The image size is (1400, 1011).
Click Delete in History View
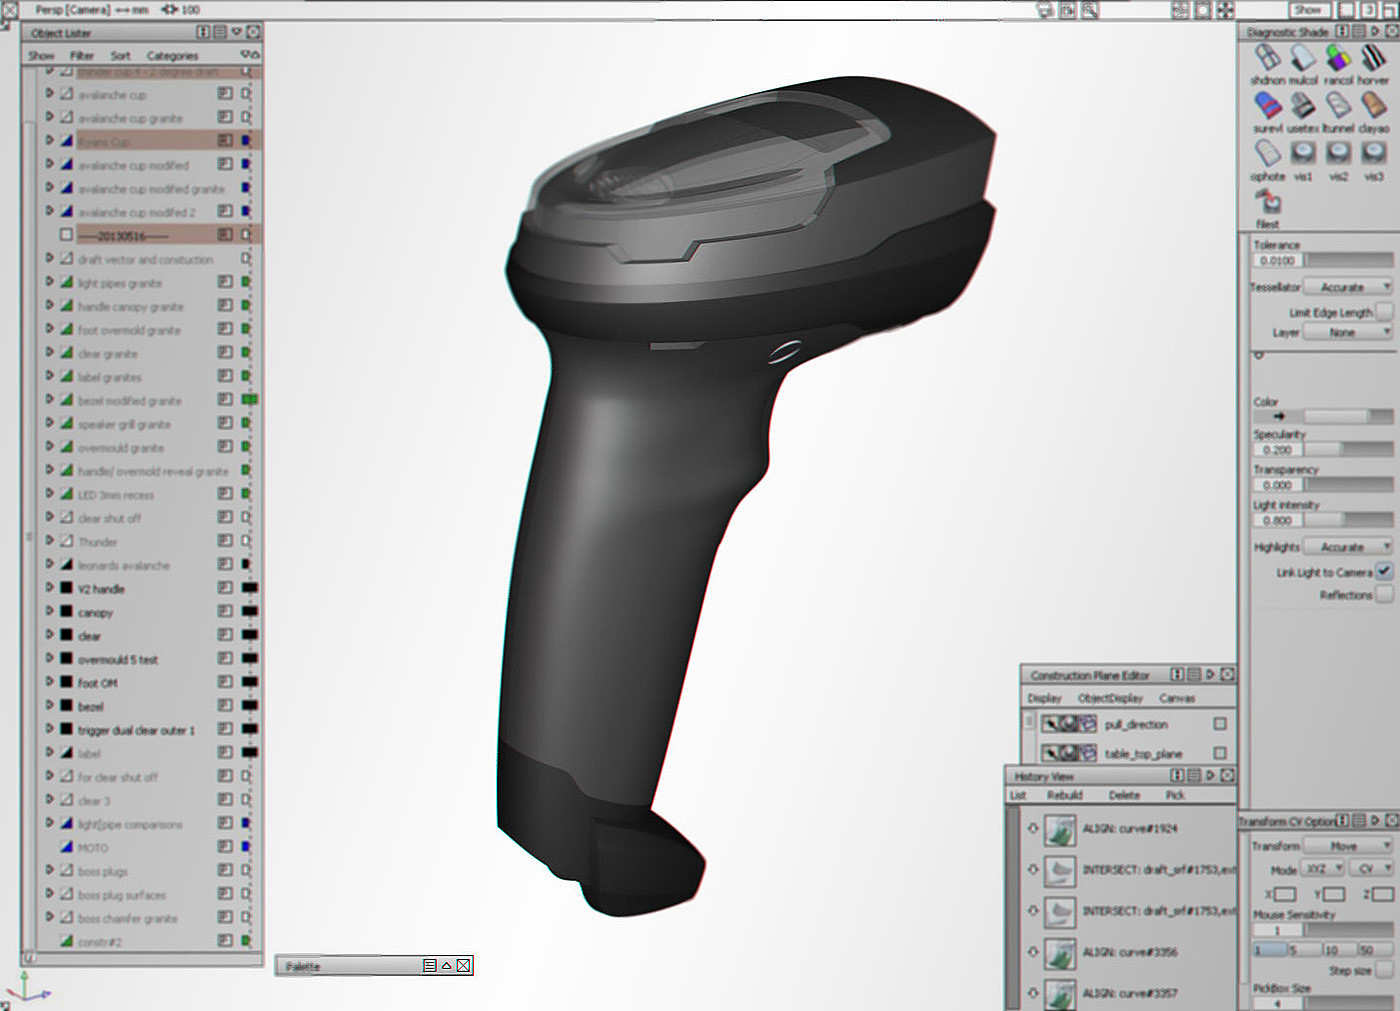[x=1124, y=795]
